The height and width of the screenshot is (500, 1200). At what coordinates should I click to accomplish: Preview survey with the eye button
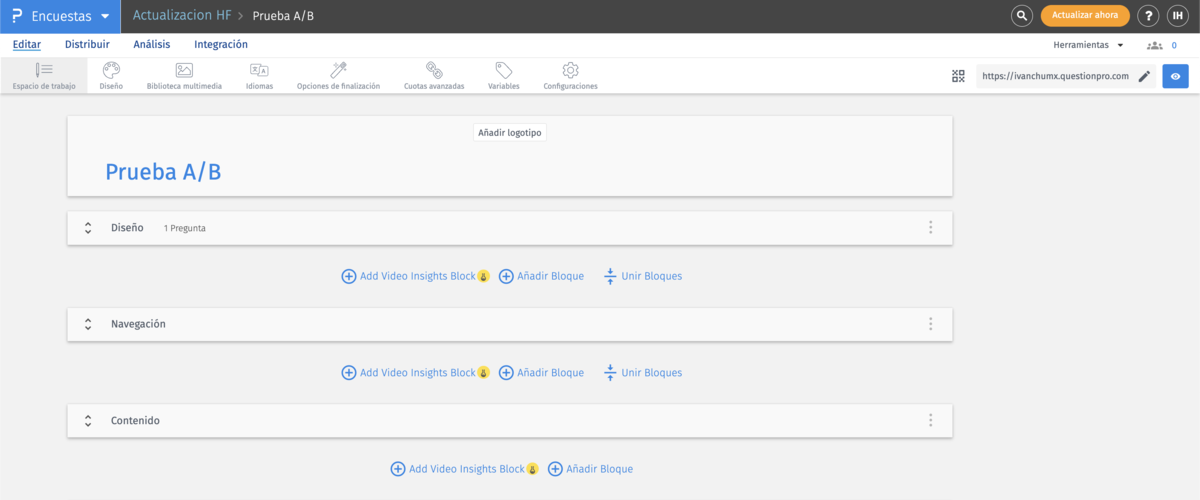(x=1175, y=76)
